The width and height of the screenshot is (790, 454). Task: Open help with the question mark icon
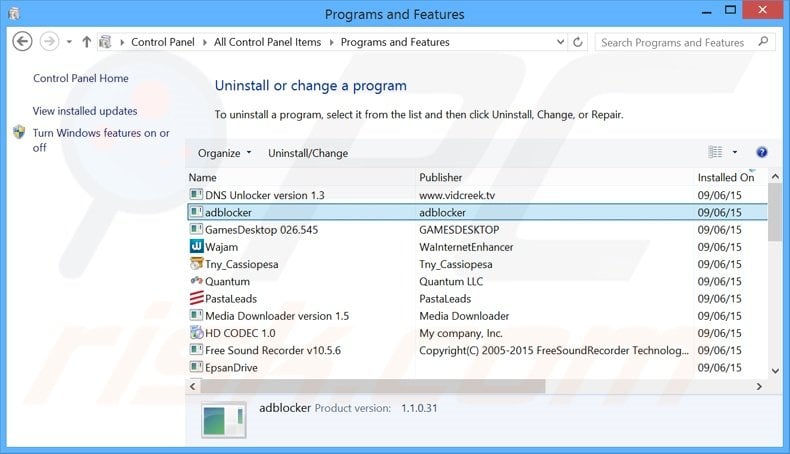[762, 152]
